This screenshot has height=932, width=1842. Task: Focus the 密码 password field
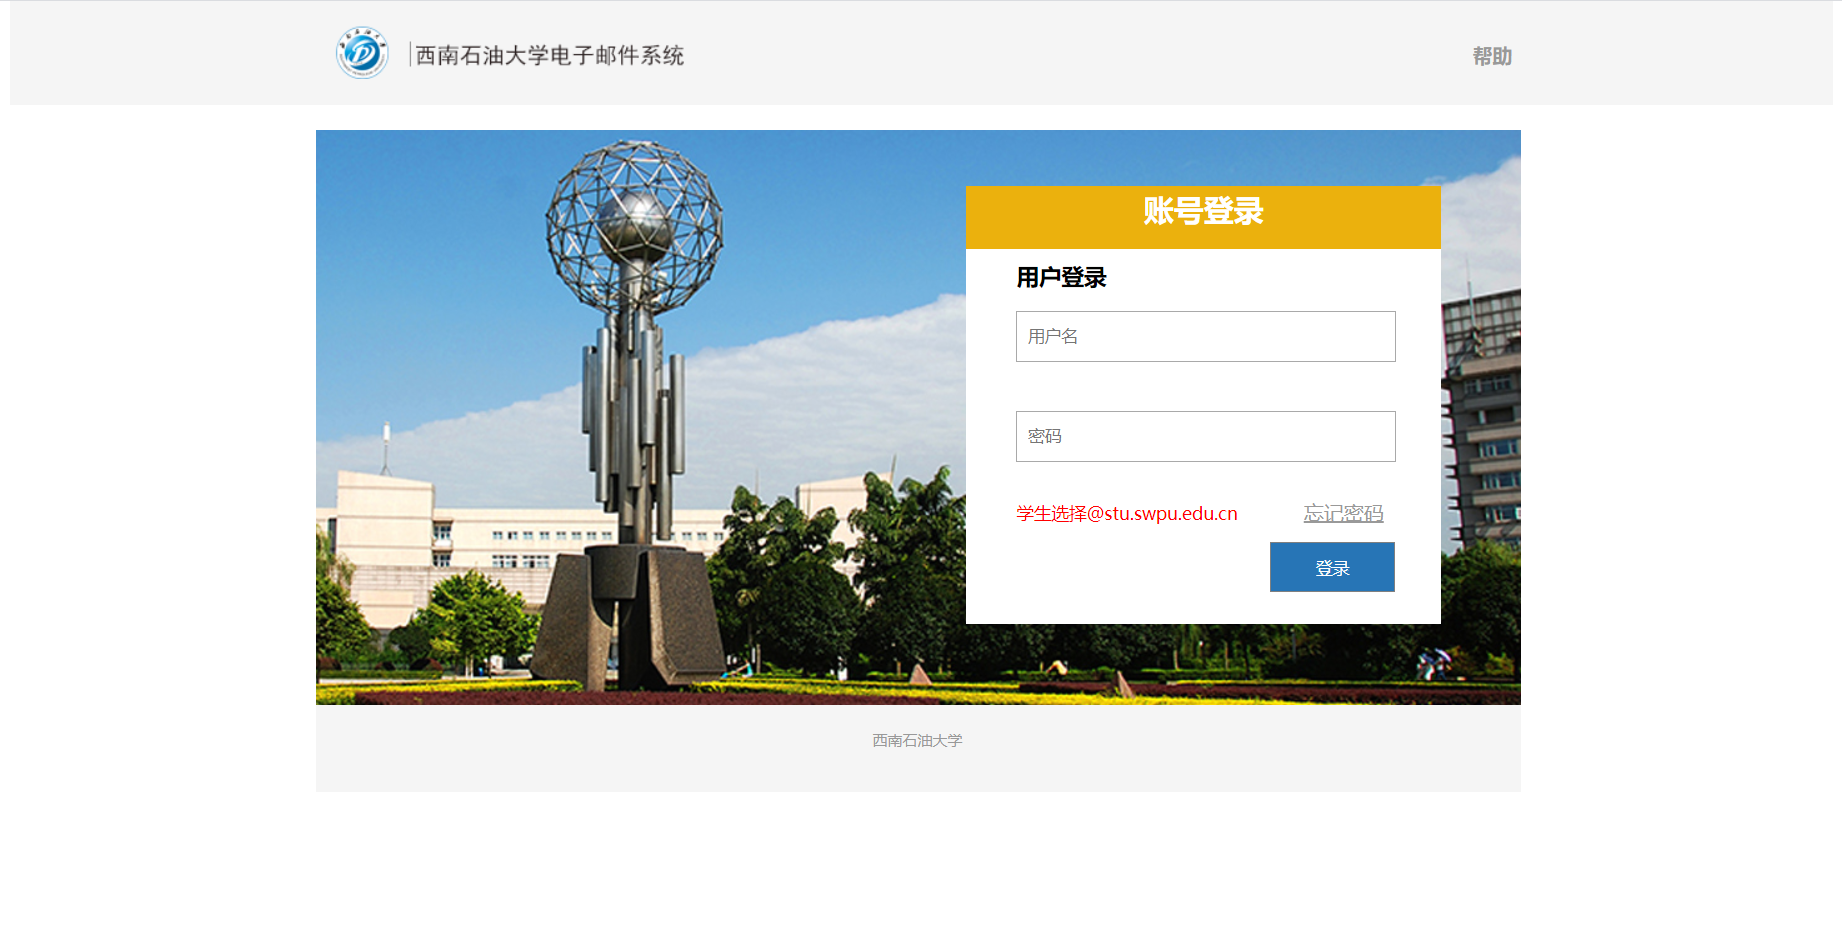coord(1205,436)
